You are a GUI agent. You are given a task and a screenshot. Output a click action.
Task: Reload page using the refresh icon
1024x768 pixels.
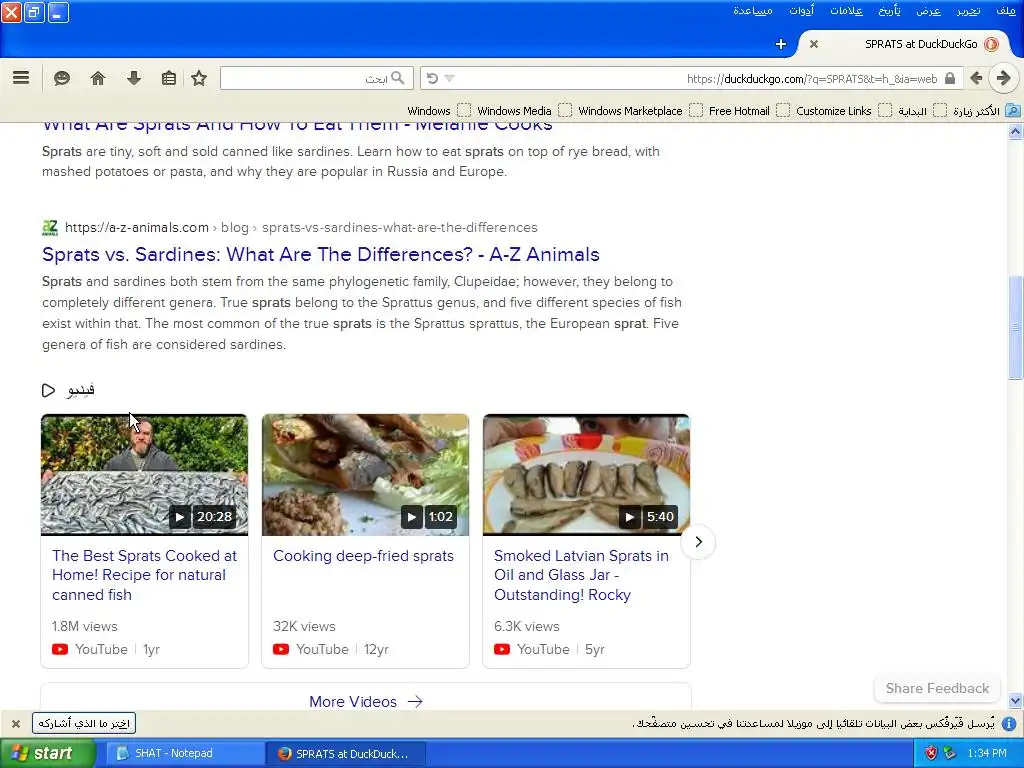click(x=432, y=78)
